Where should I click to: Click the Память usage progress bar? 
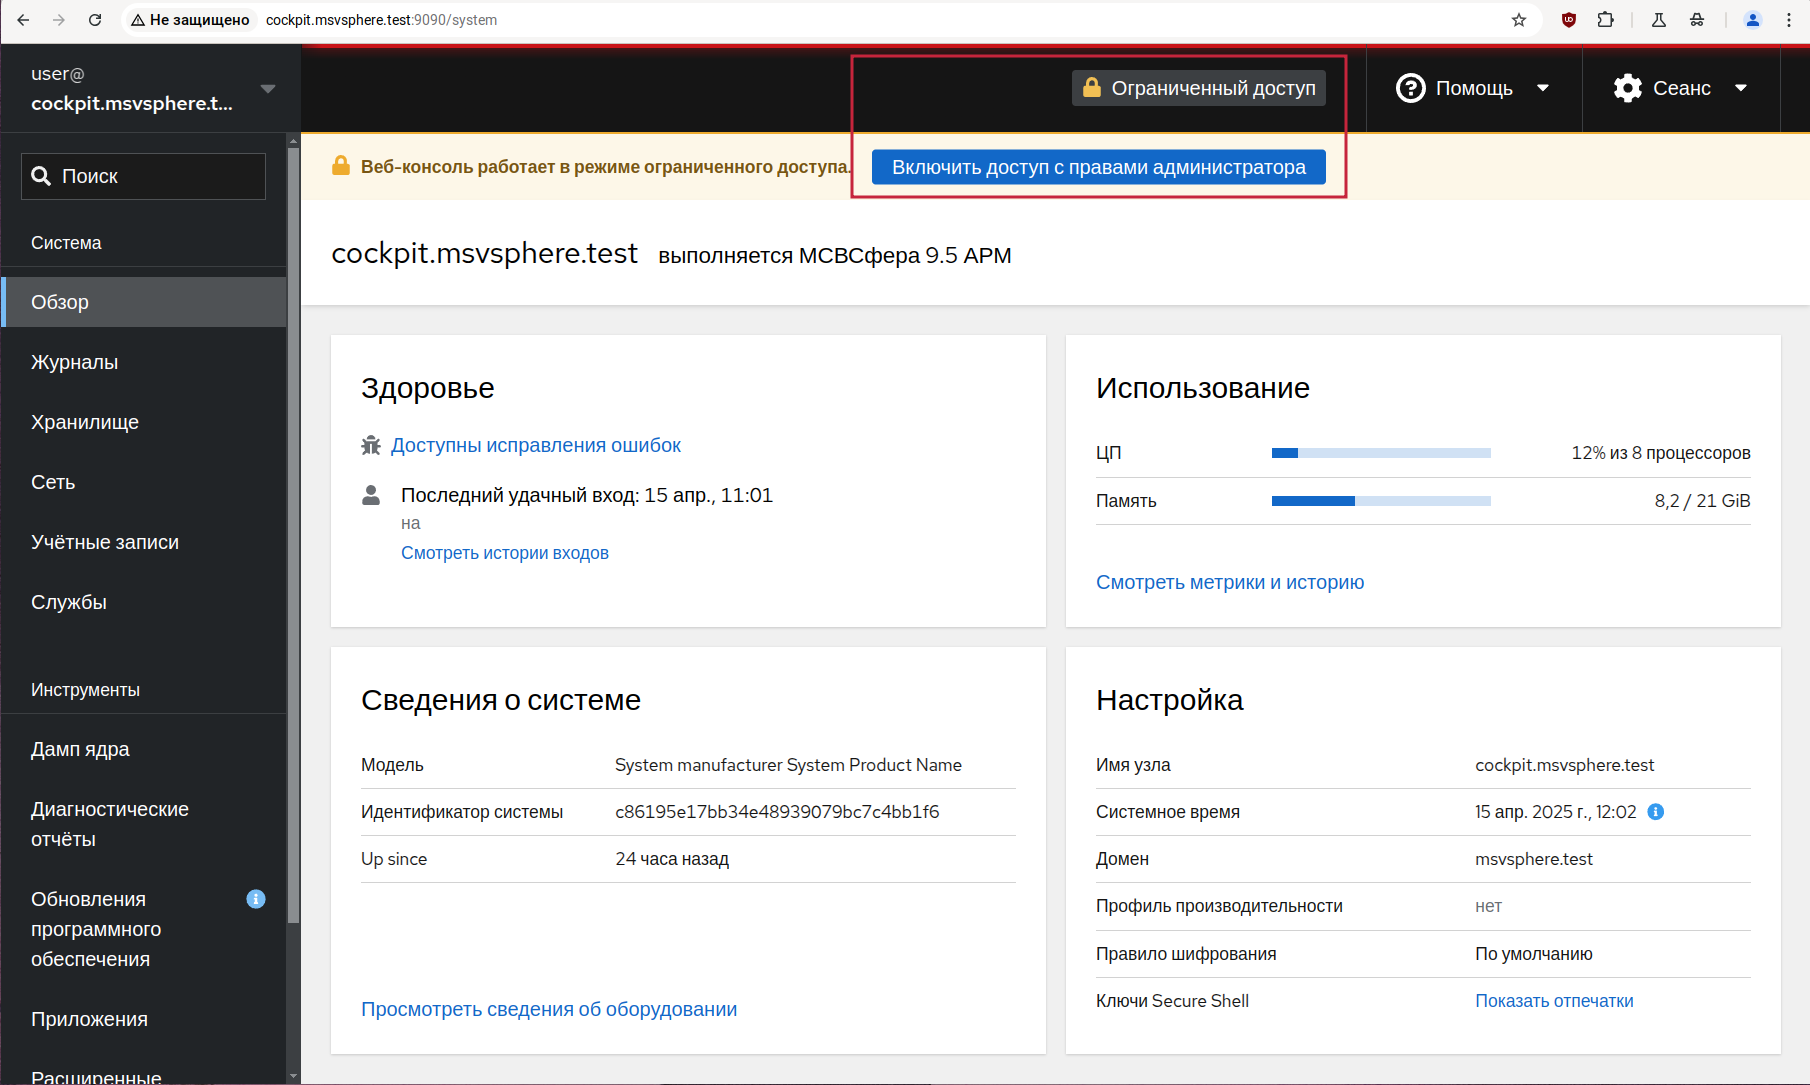pyautogui.click(x=1380, y=501)
